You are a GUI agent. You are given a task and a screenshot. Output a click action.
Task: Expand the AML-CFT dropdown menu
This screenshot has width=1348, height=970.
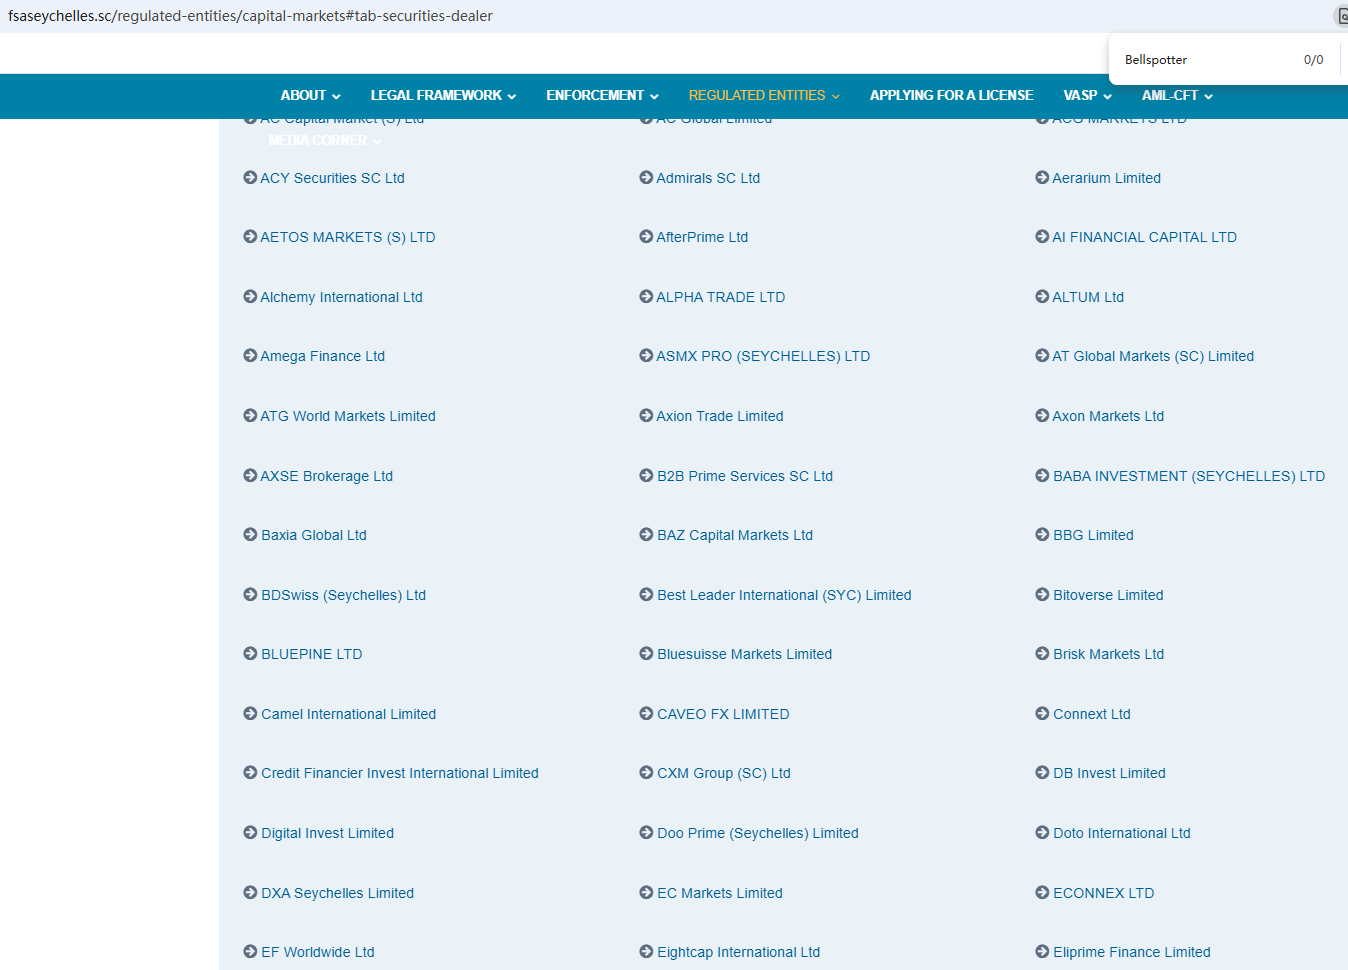pyautogui.click(x=1177, y=95)
